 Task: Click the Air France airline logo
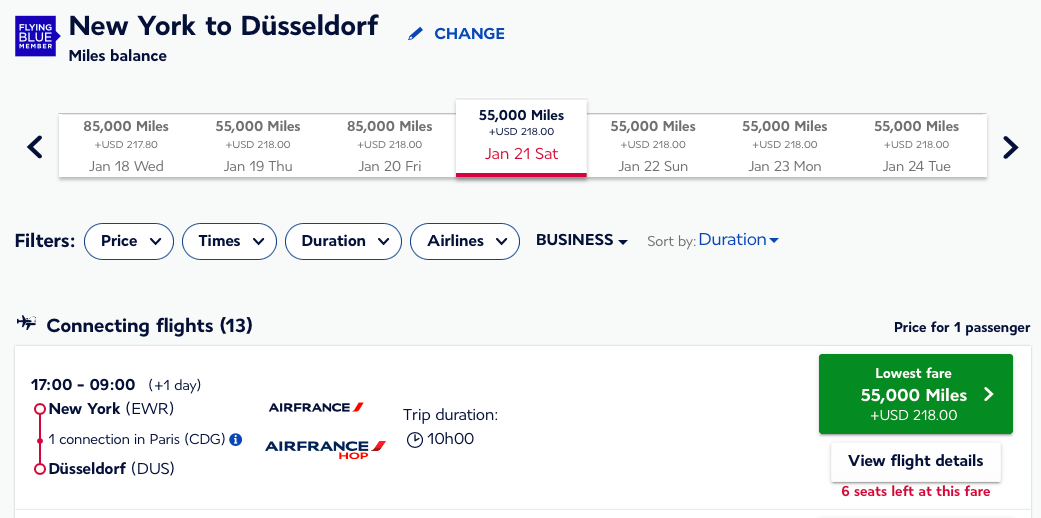[316, 407]
